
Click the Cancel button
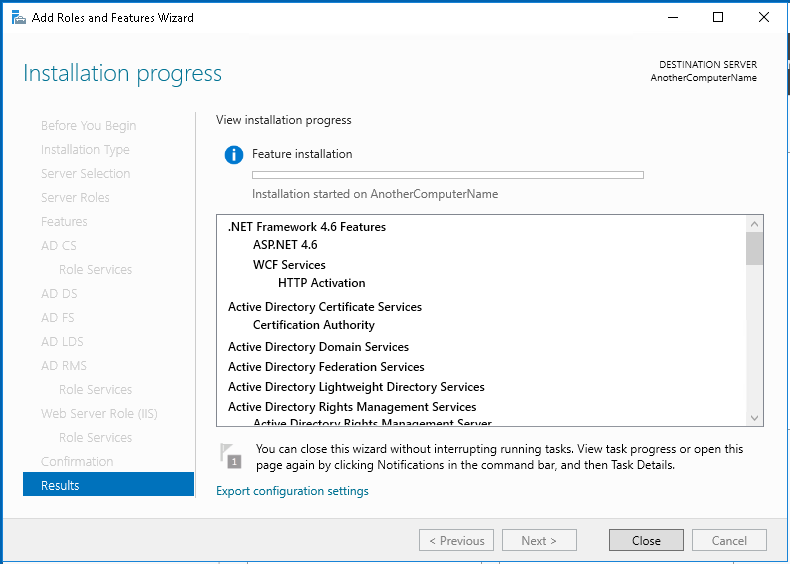click(729, 540)
